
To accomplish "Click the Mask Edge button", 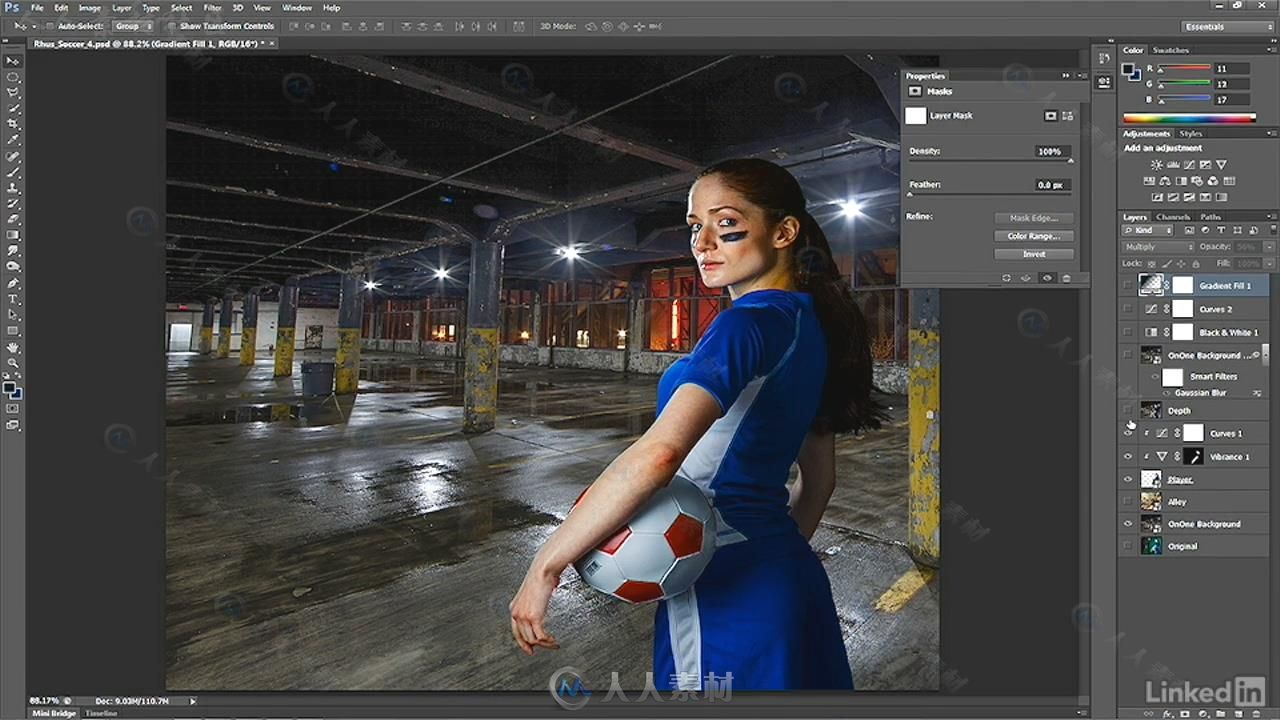I will tap(1034, 218).
